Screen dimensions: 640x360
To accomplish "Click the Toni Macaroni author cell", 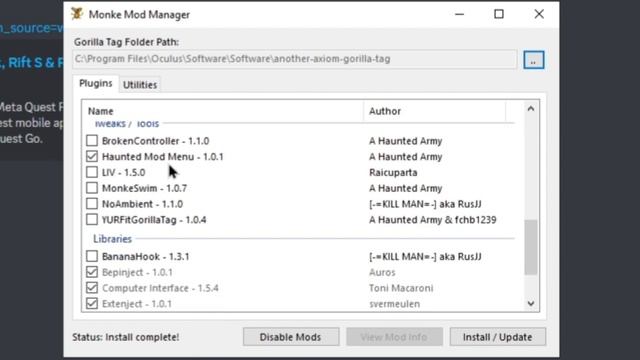I will tap(401, 288).
